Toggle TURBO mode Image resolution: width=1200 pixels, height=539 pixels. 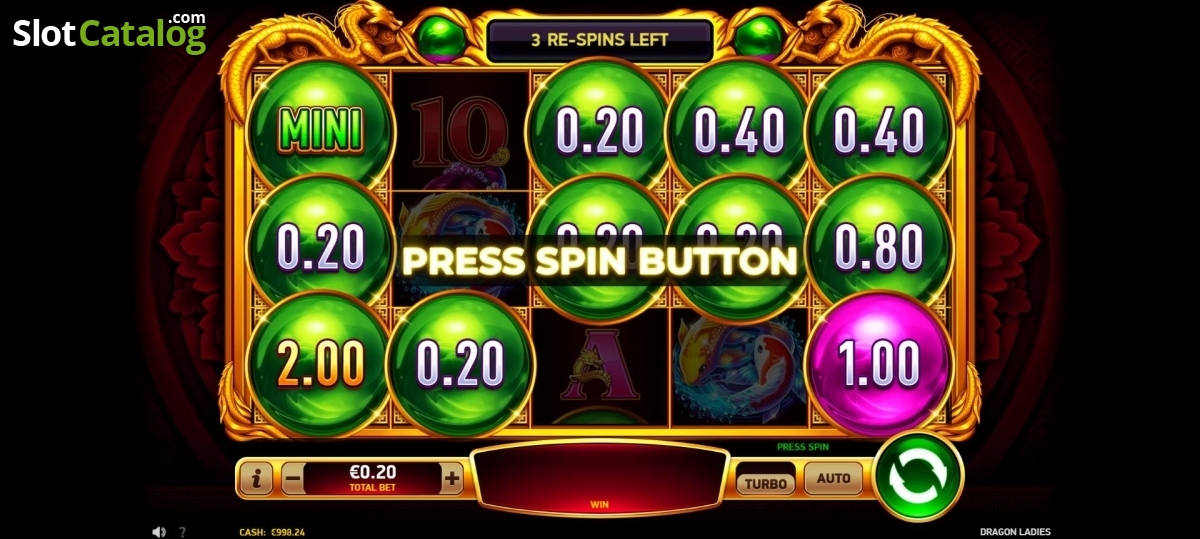click(767, 484)
